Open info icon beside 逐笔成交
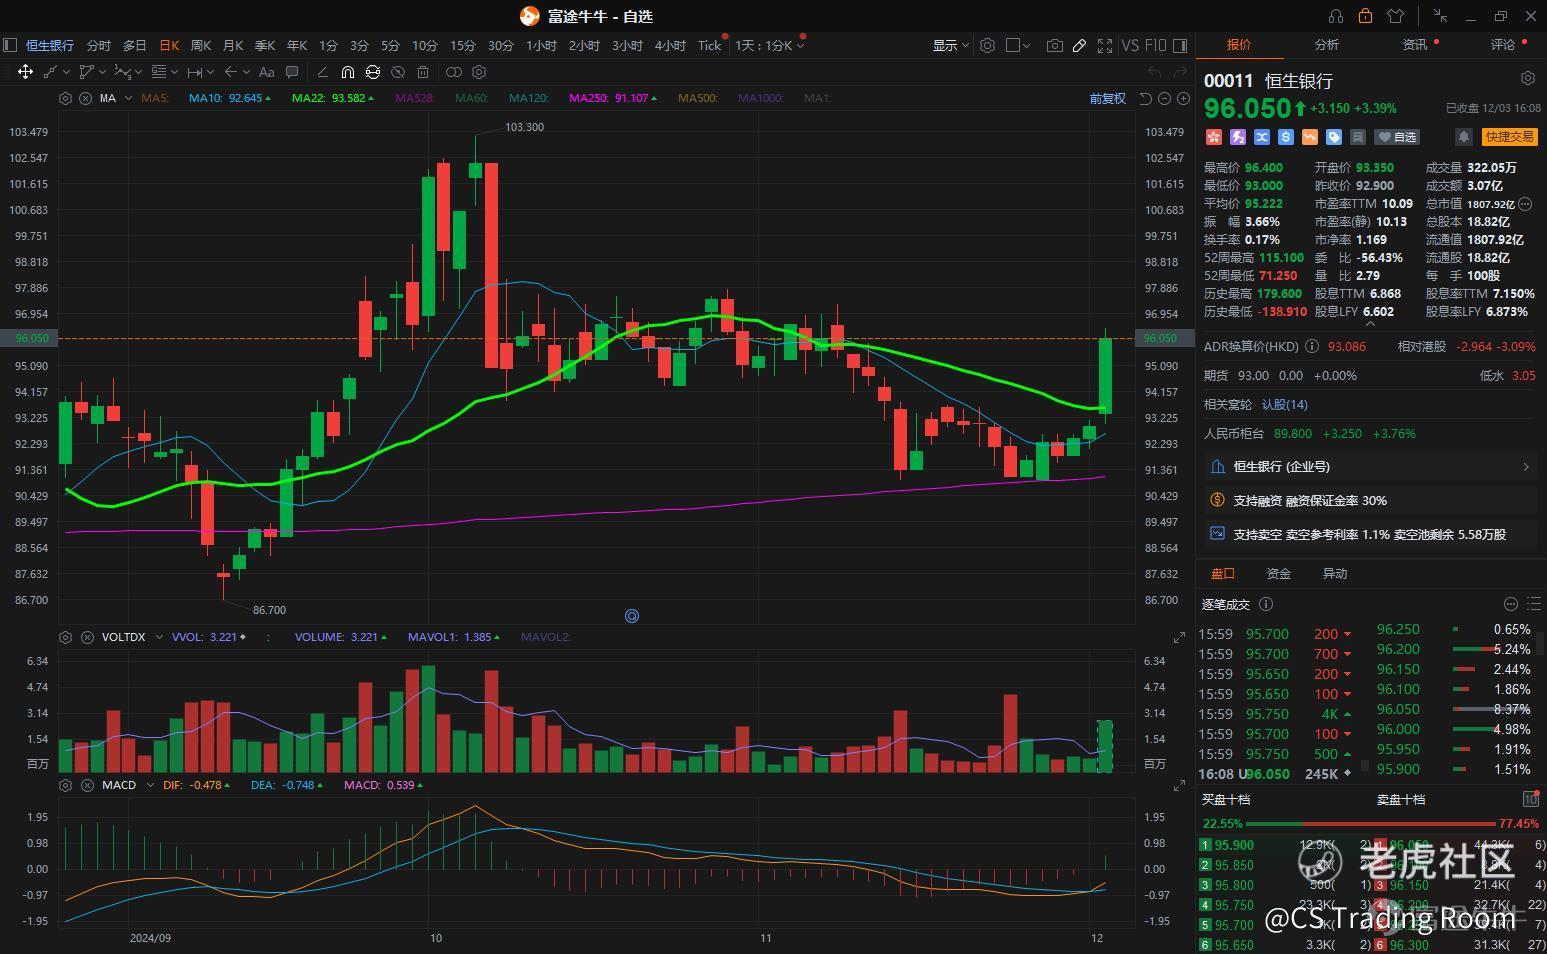 tap(1266, 604)
